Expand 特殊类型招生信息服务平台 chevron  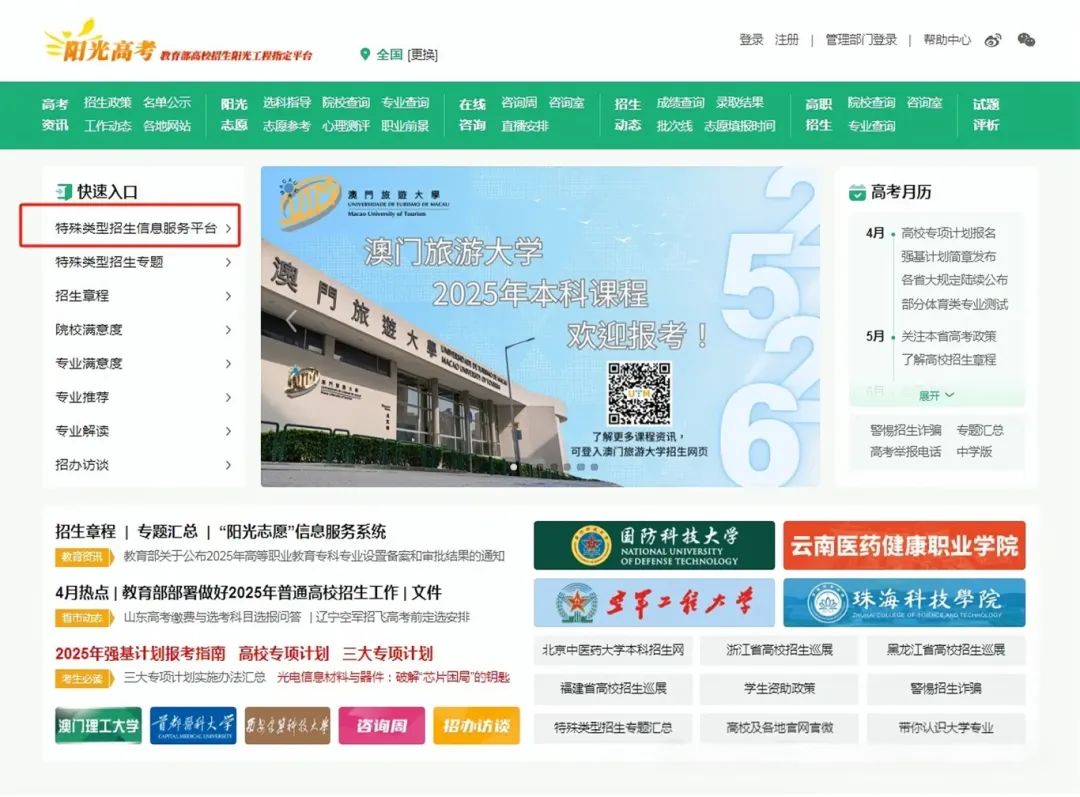[x=228, y=228]
